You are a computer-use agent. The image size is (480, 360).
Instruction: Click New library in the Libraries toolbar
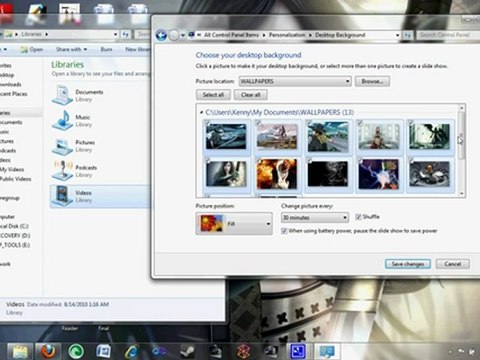(138, 49)
